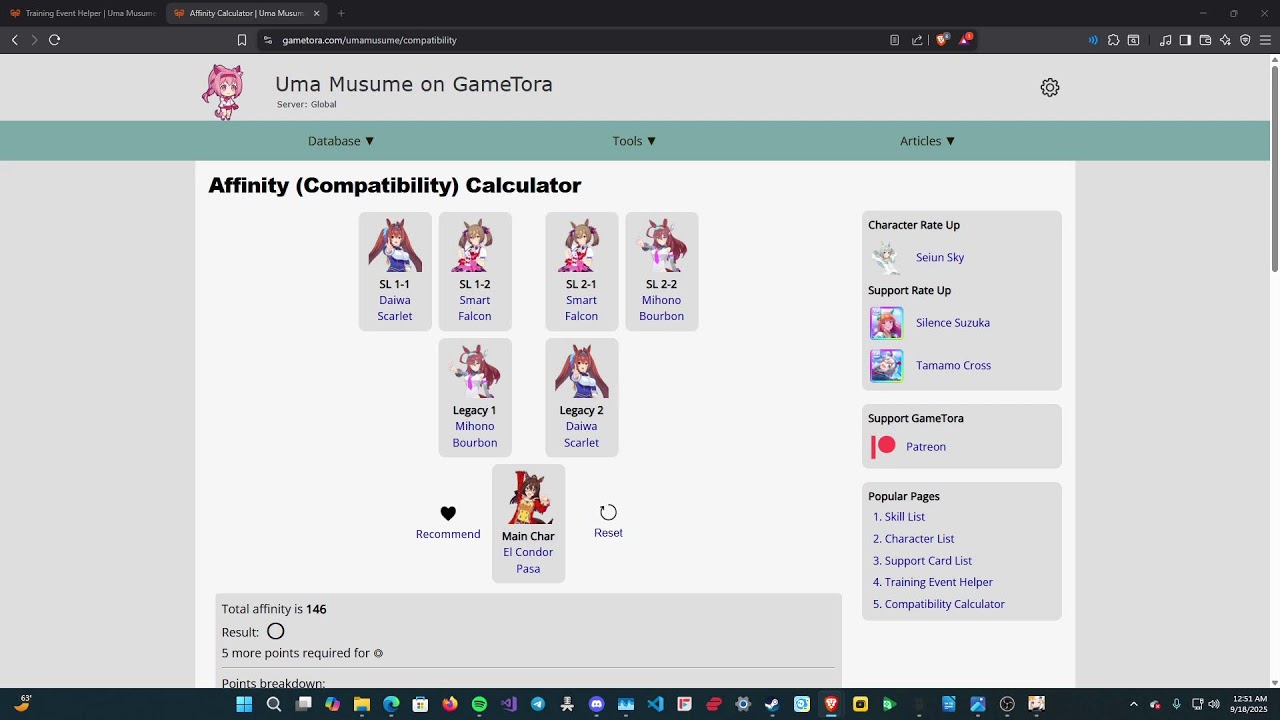Open the taskbar search magnifier

(x=273, y=704)
